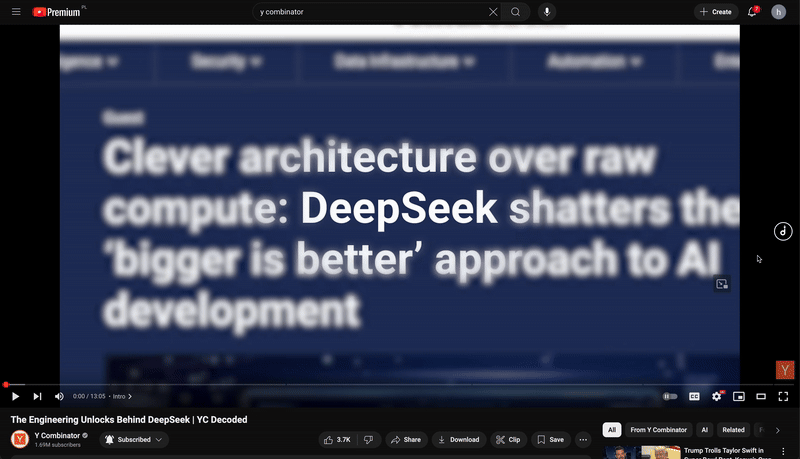Select the Related filter chip
800x459 pixels.
tap(733, 430)
